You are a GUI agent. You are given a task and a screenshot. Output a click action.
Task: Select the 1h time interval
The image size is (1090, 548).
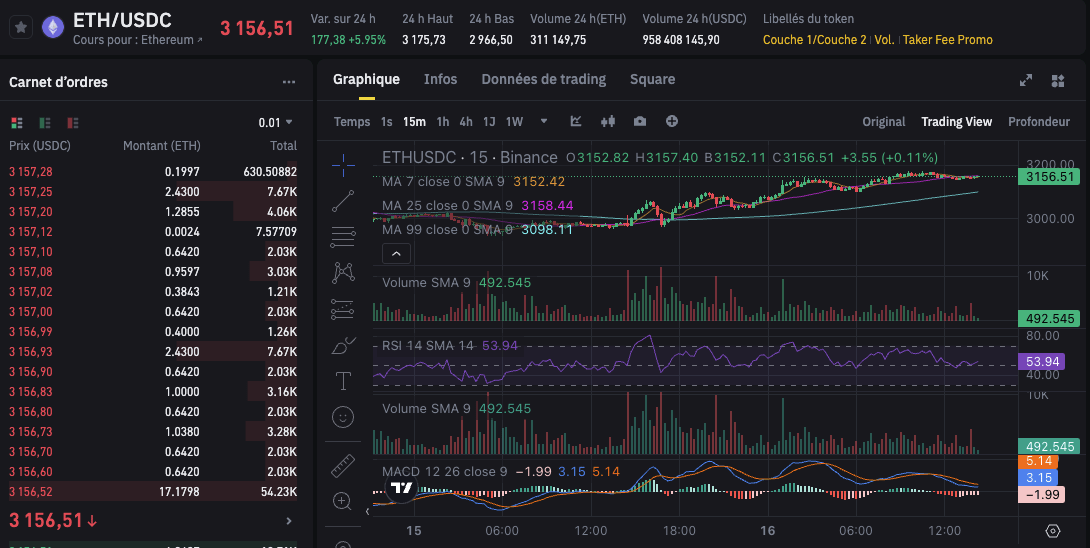pos(443,122)
